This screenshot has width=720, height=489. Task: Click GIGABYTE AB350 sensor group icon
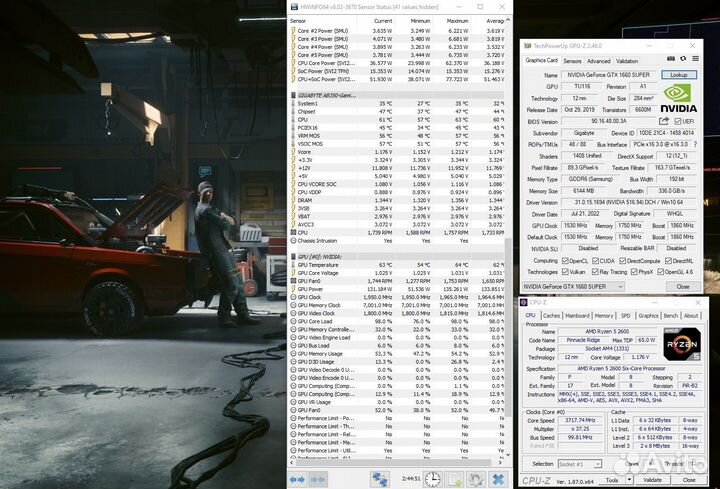click(293, 96)
